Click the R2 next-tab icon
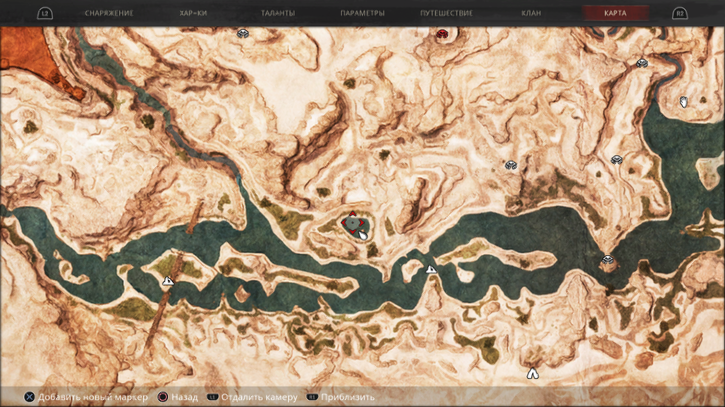 [x=680, y=13]
